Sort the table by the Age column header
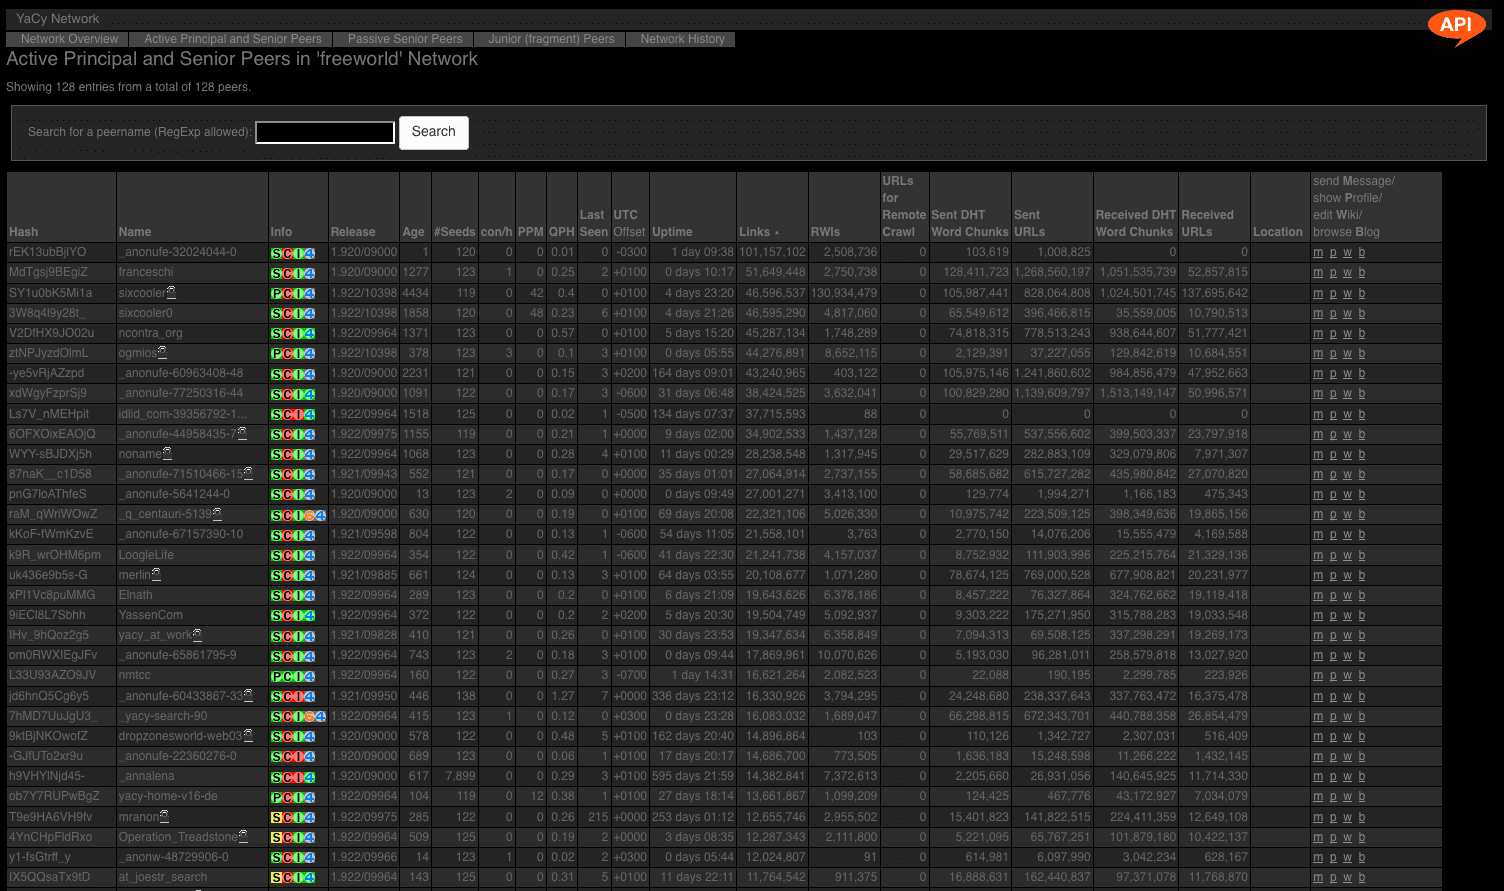 click(x=413, y=232)
